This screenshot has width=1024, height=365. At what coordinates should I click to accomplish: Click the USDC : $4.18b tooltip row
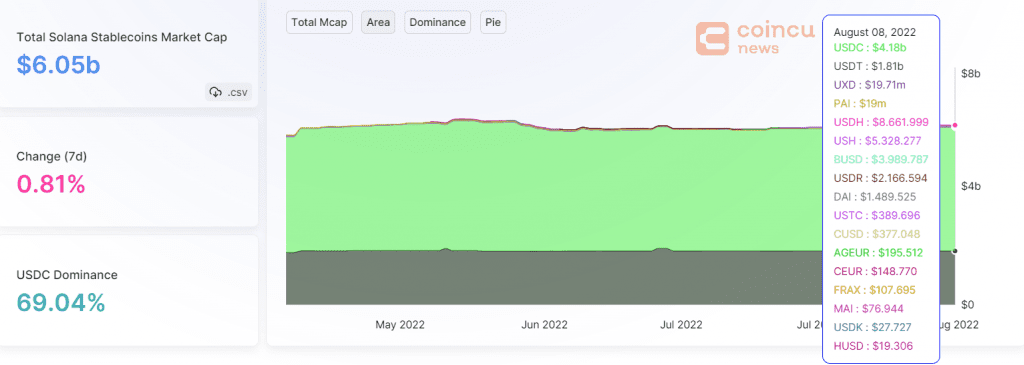click(870, 48)
